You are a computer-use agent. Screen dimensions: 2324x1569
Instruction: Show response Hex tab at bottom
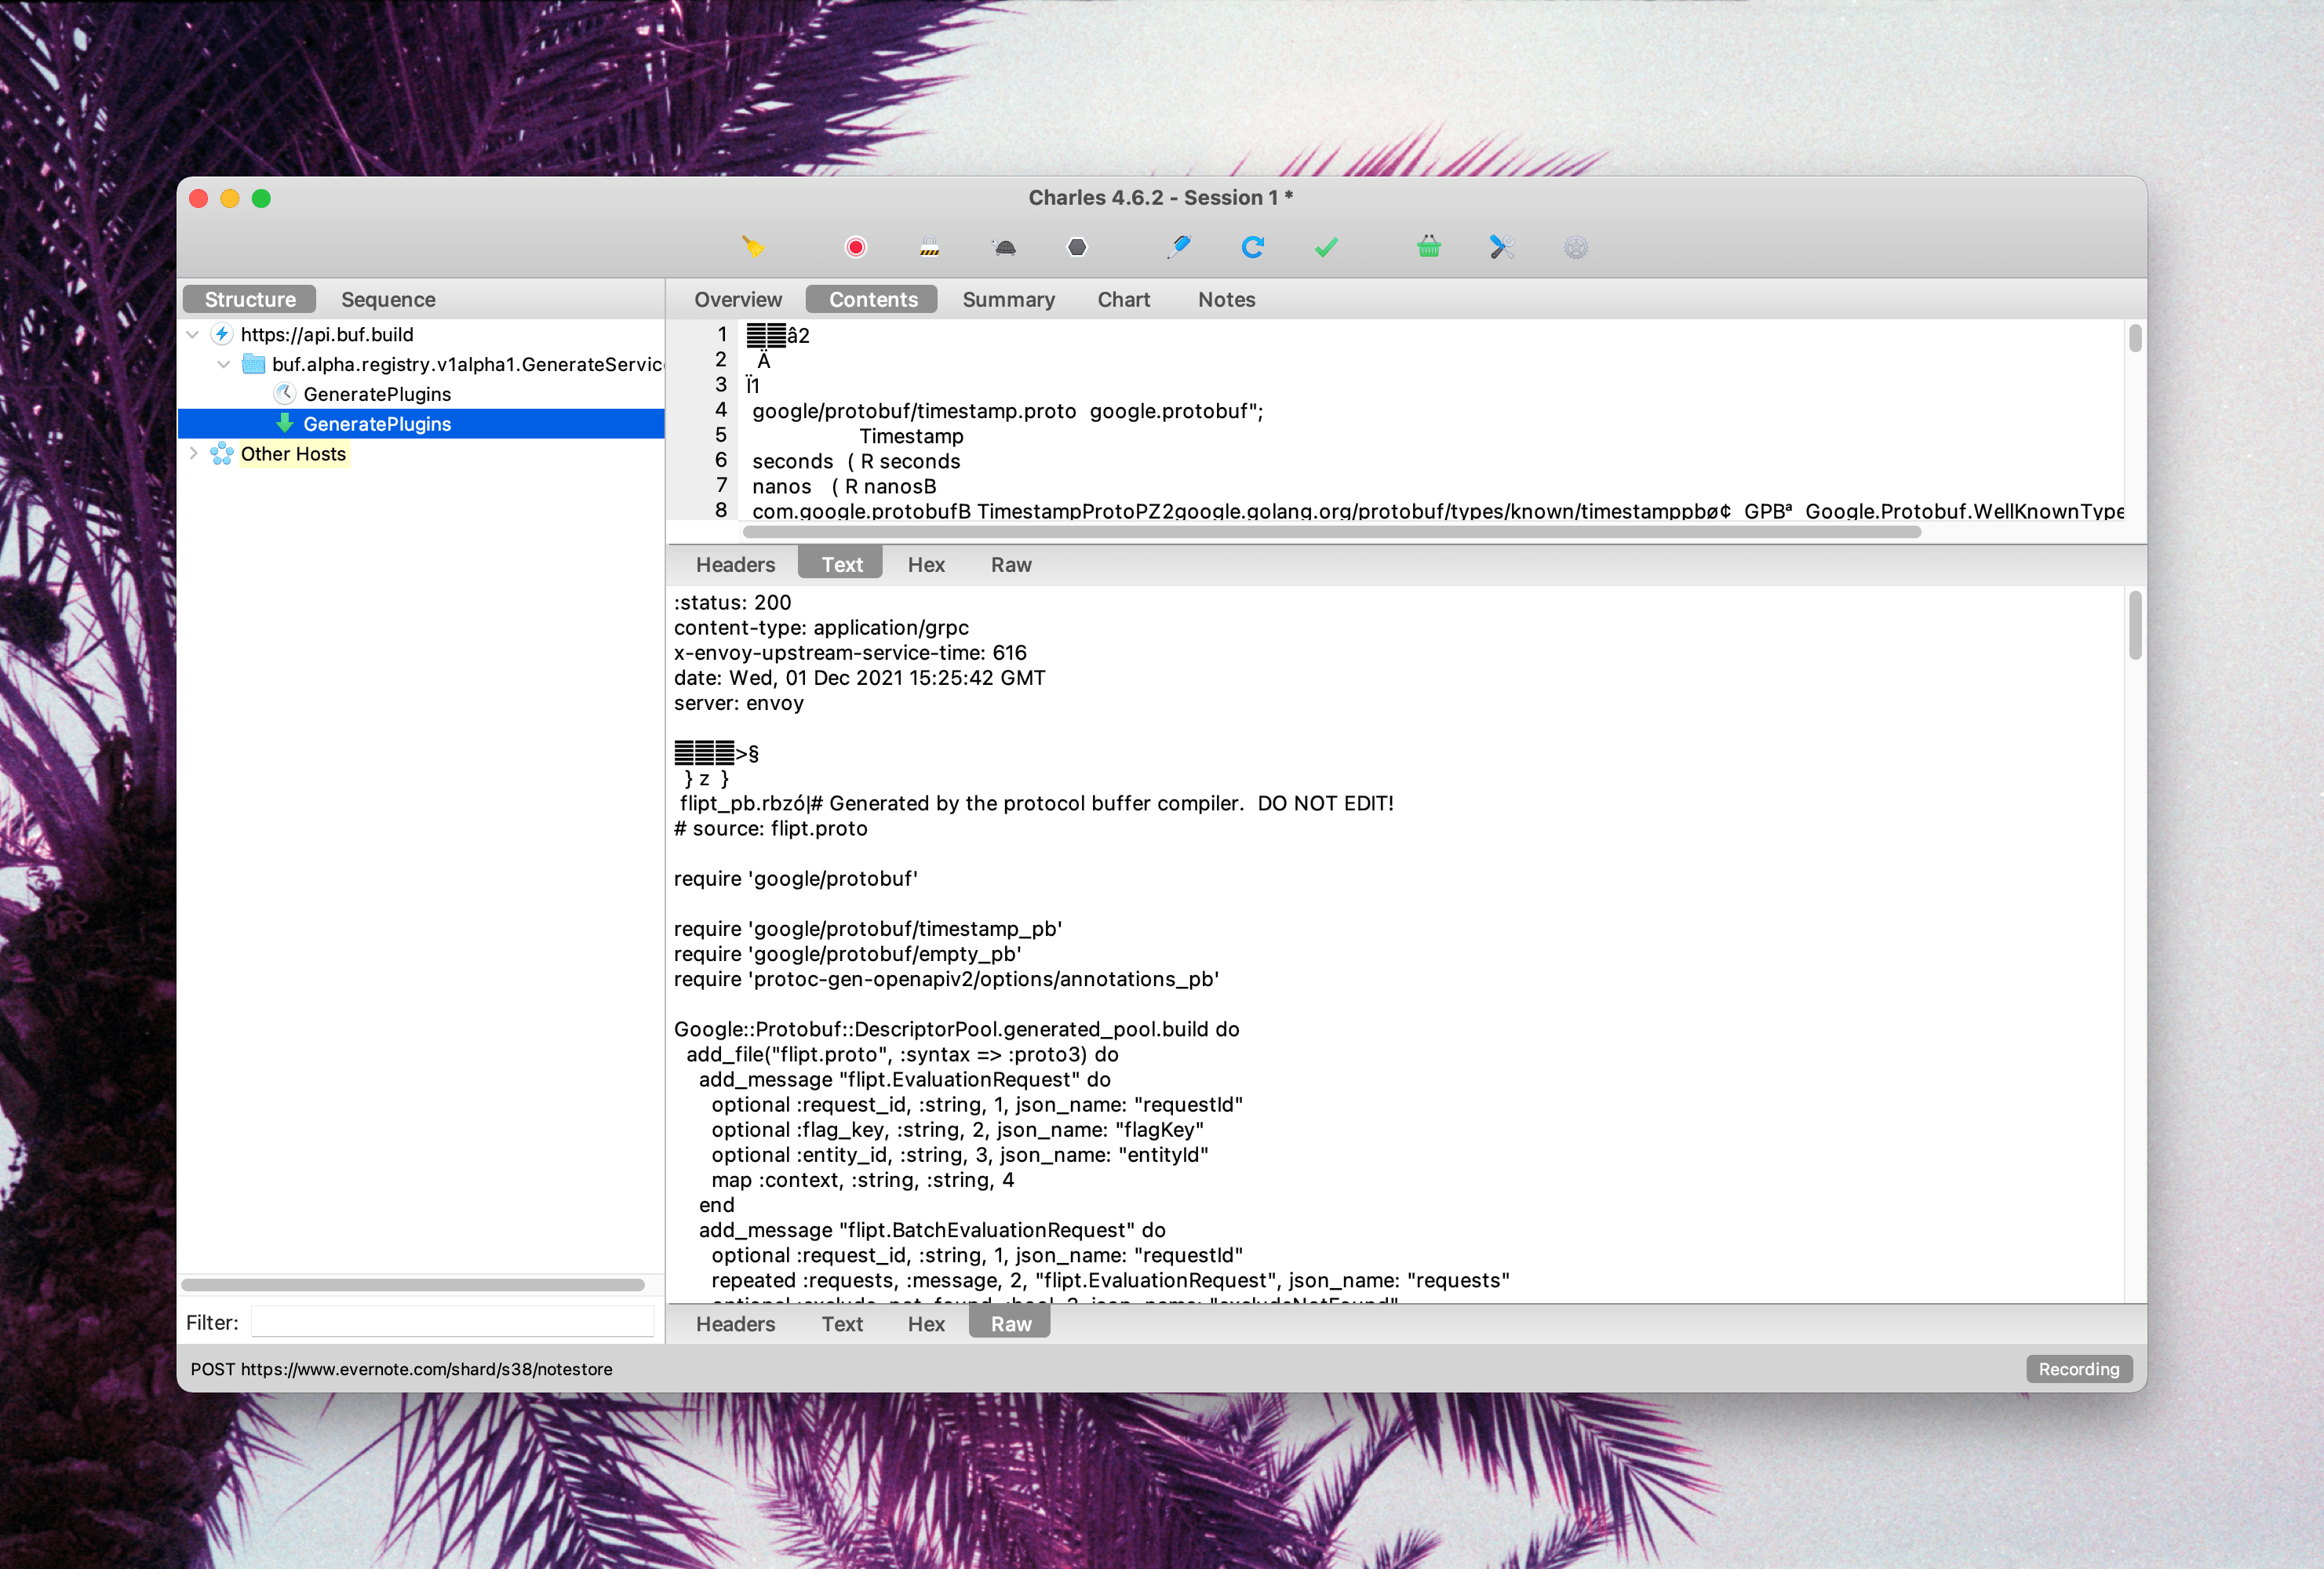point(926,1323)
